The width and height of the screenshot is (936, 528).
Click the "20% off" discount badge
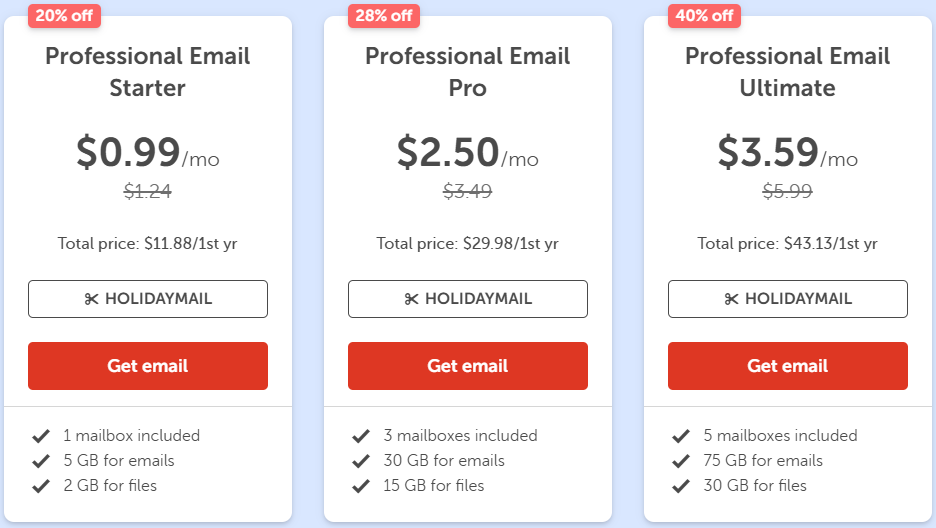tap(64, 15)
